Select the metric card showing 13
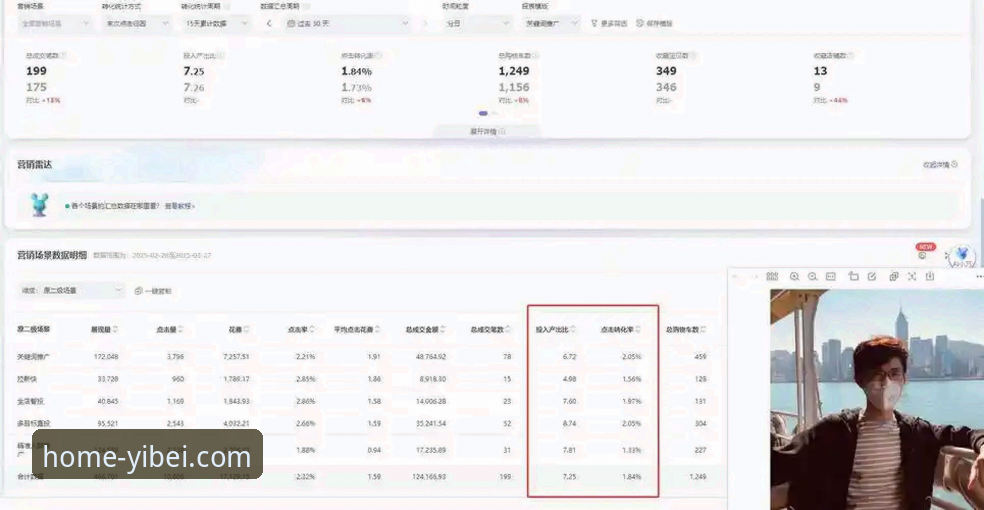 [832, 78]
